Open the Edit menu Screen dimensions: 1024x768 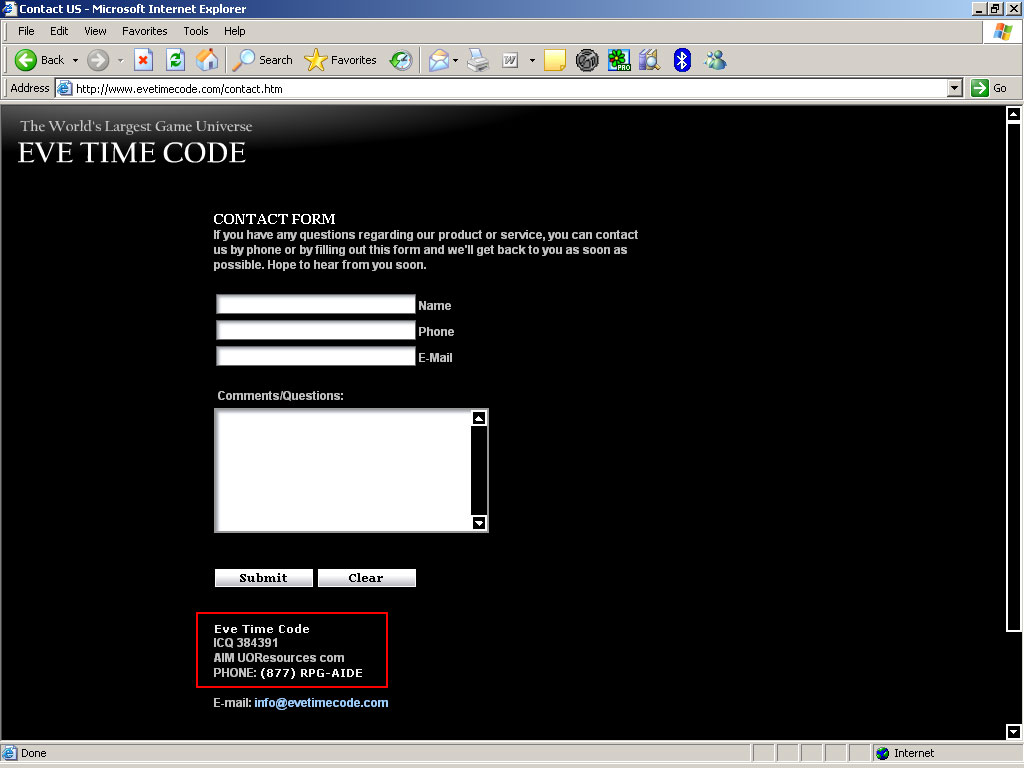click(x=59, y=31)
